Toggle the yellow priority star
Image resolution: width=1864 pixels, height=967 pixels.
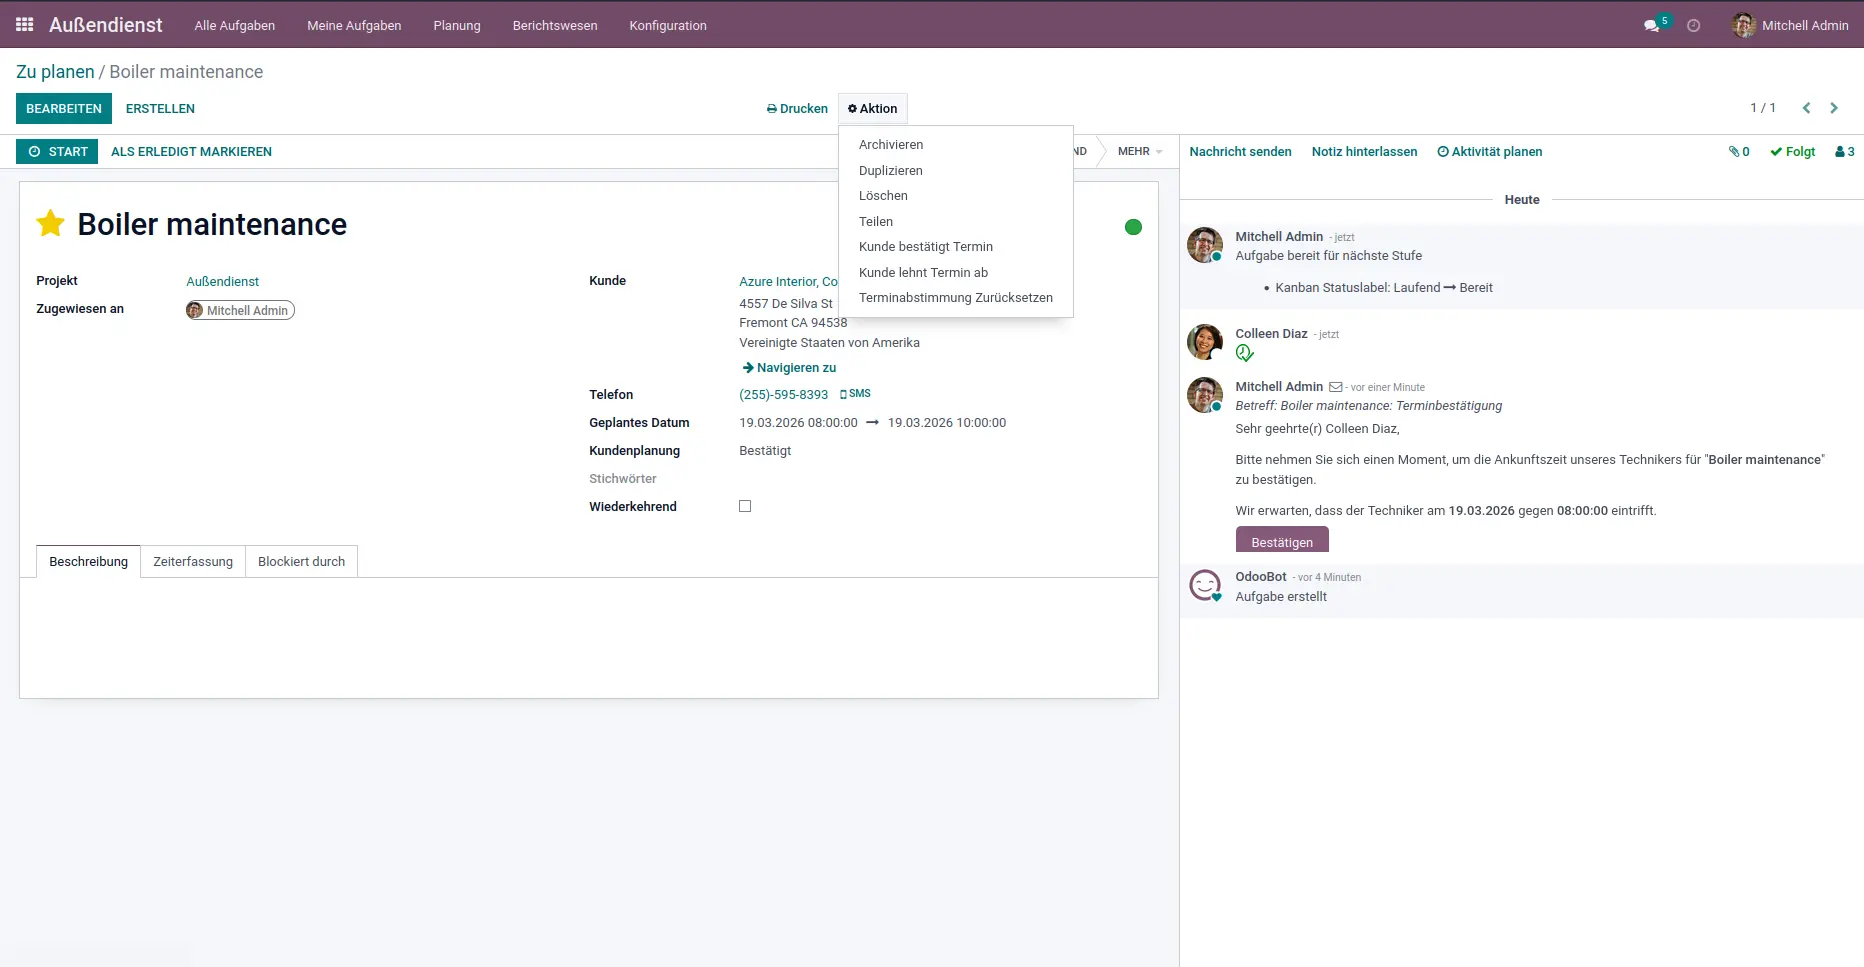pos(50,224)
